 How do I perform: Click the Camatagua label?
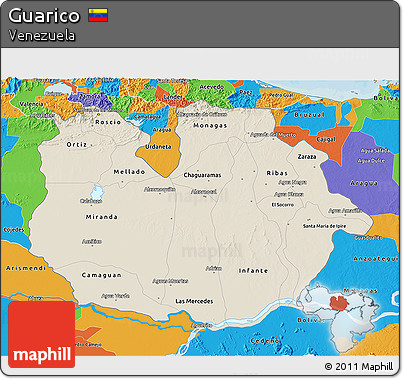(x=147, y=117)
